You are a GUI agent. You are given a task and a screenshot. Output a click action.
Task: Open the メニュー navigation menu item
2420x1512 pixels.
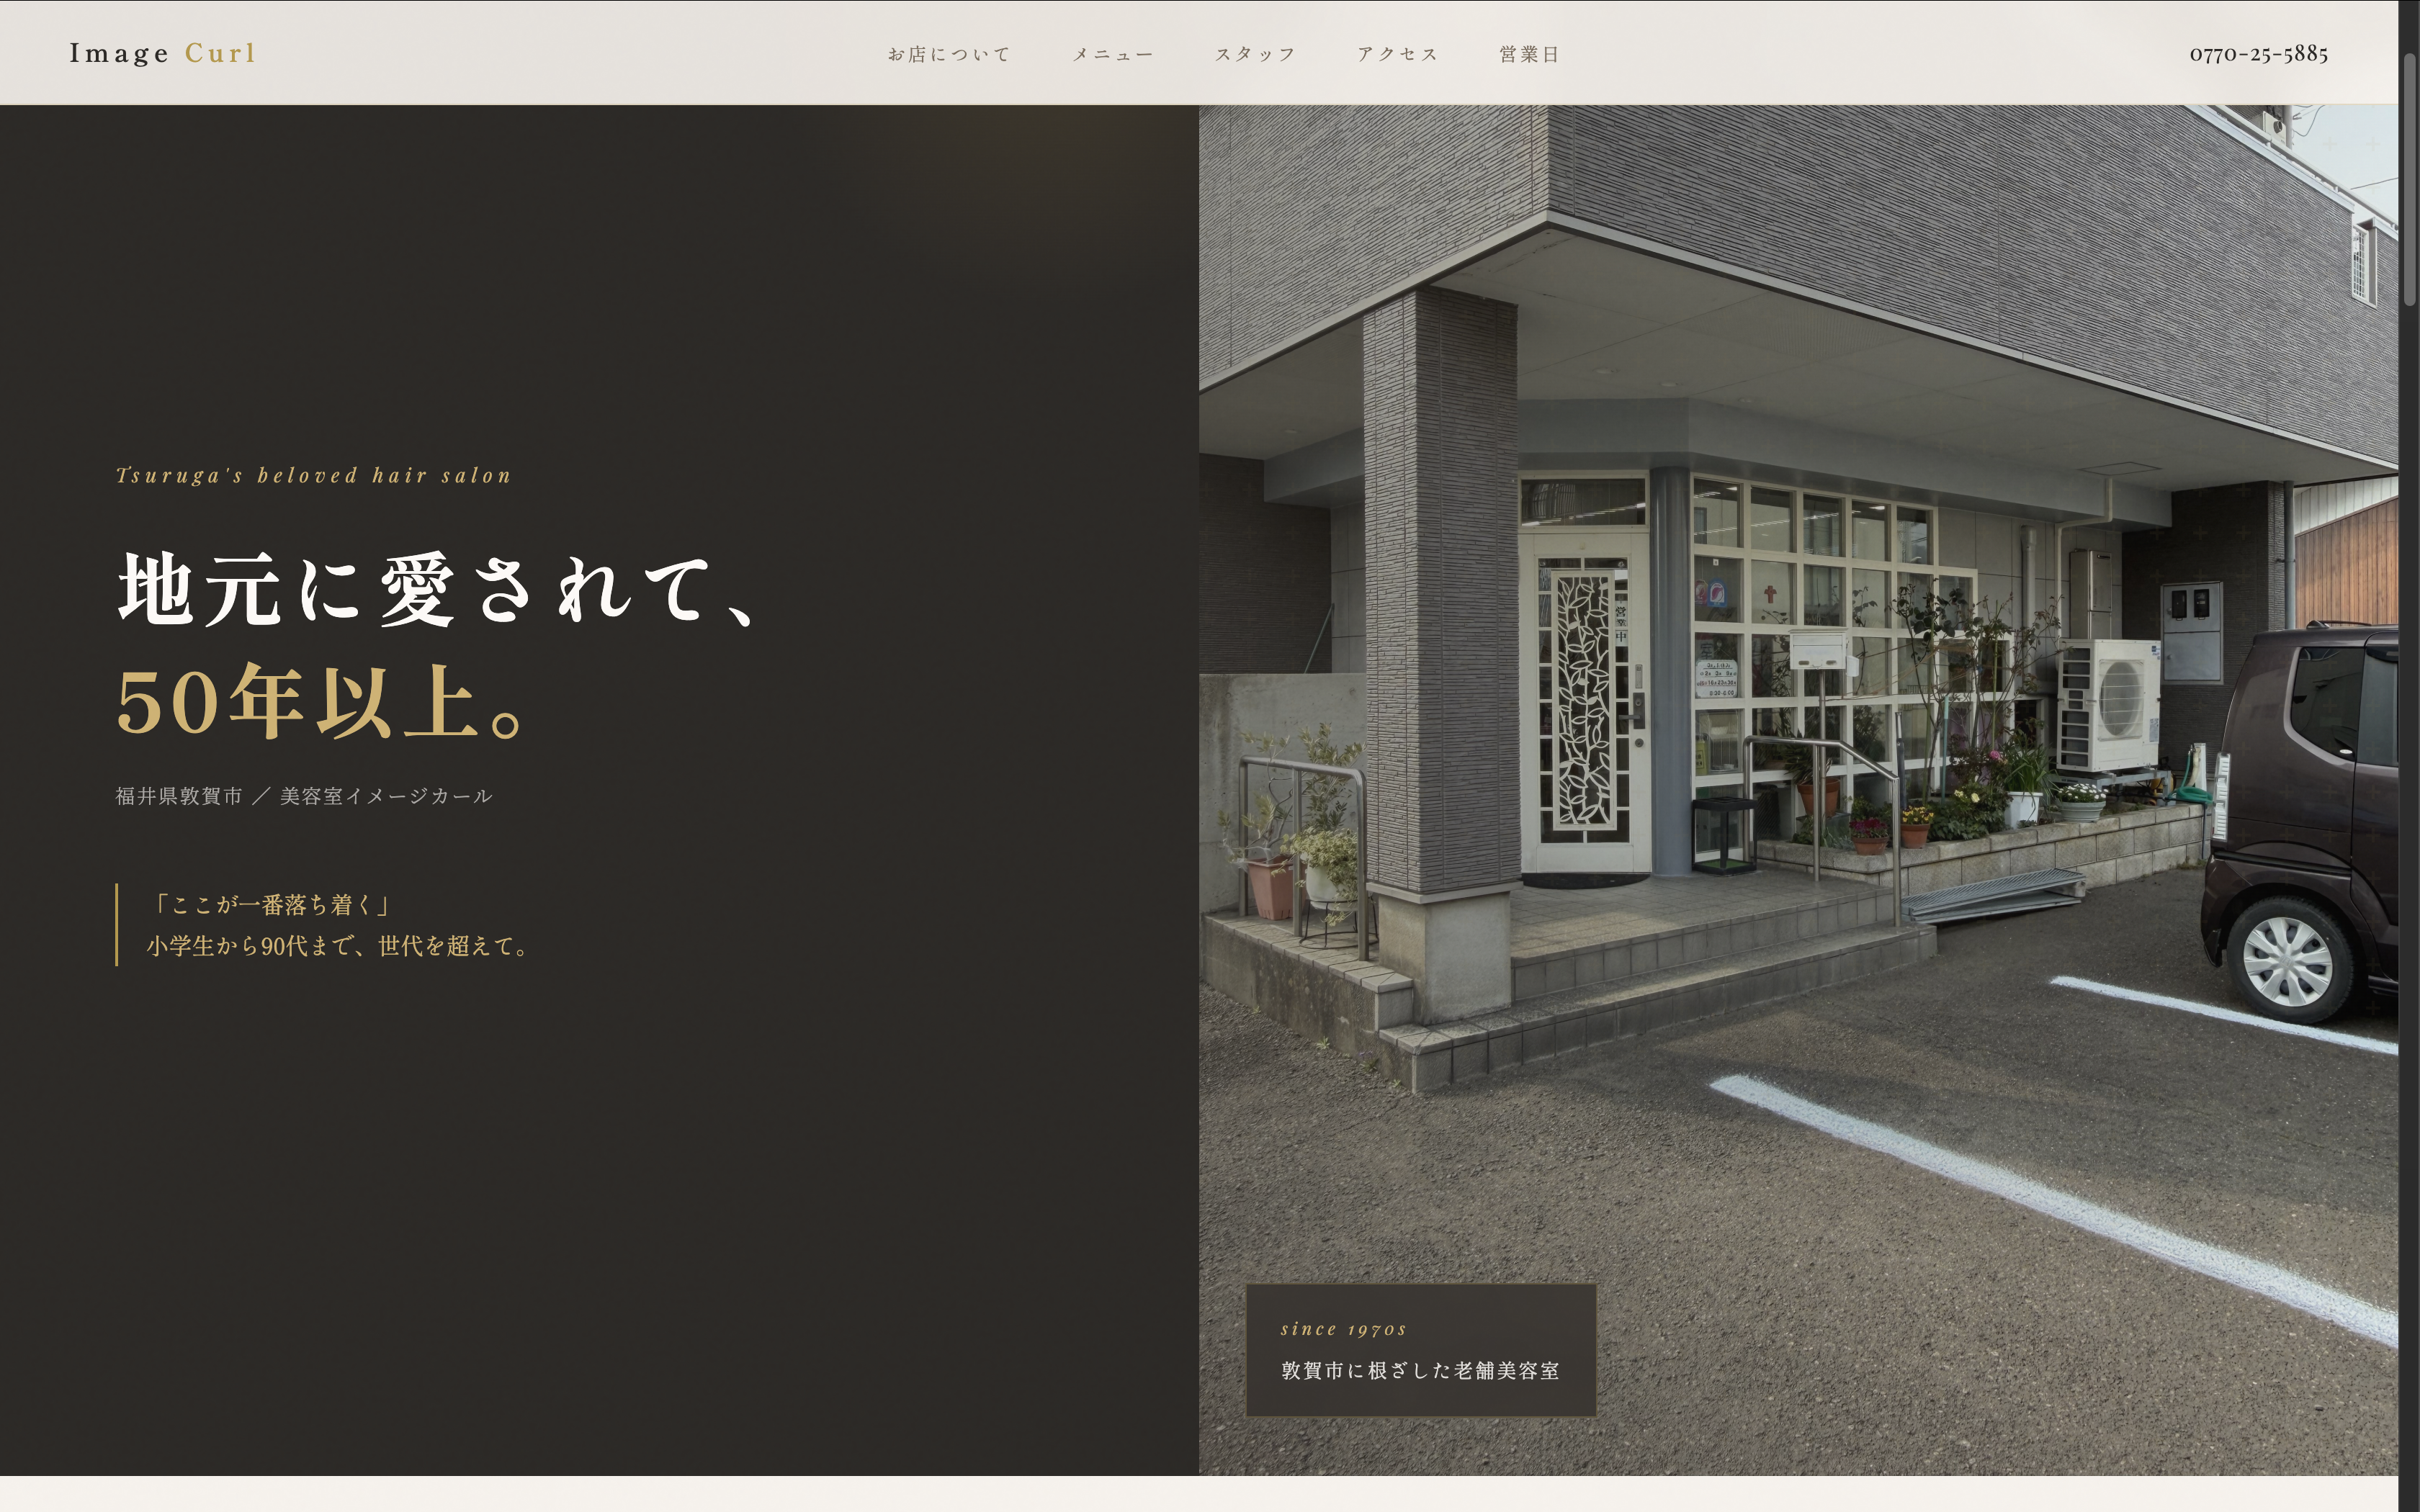pyautogui.click(x=1113, y=54)
